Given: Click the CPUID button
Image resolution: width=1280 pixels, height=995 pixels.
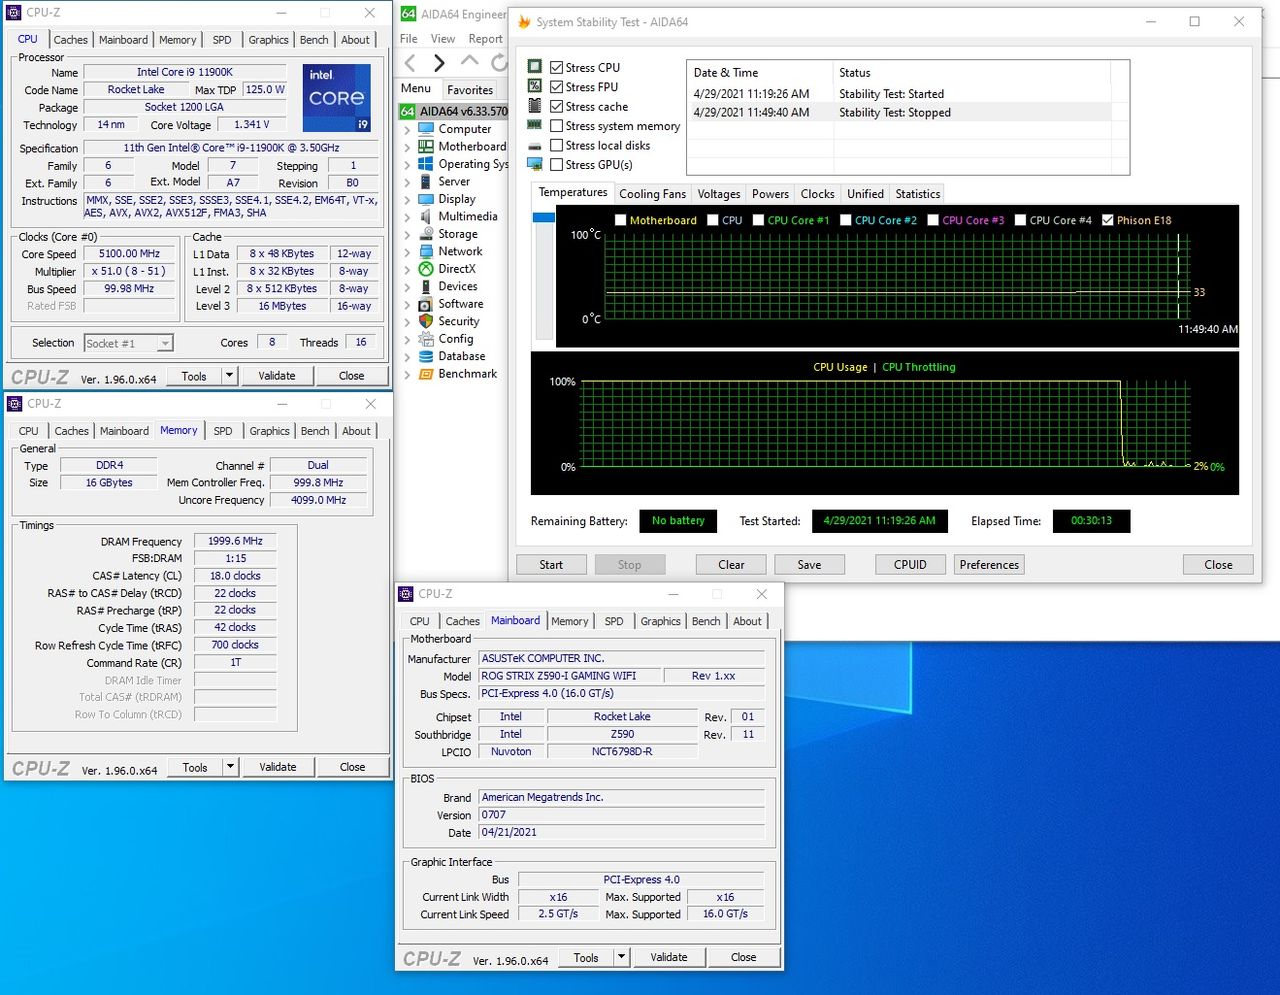Looking at the screenshot, I should point(910,565).
